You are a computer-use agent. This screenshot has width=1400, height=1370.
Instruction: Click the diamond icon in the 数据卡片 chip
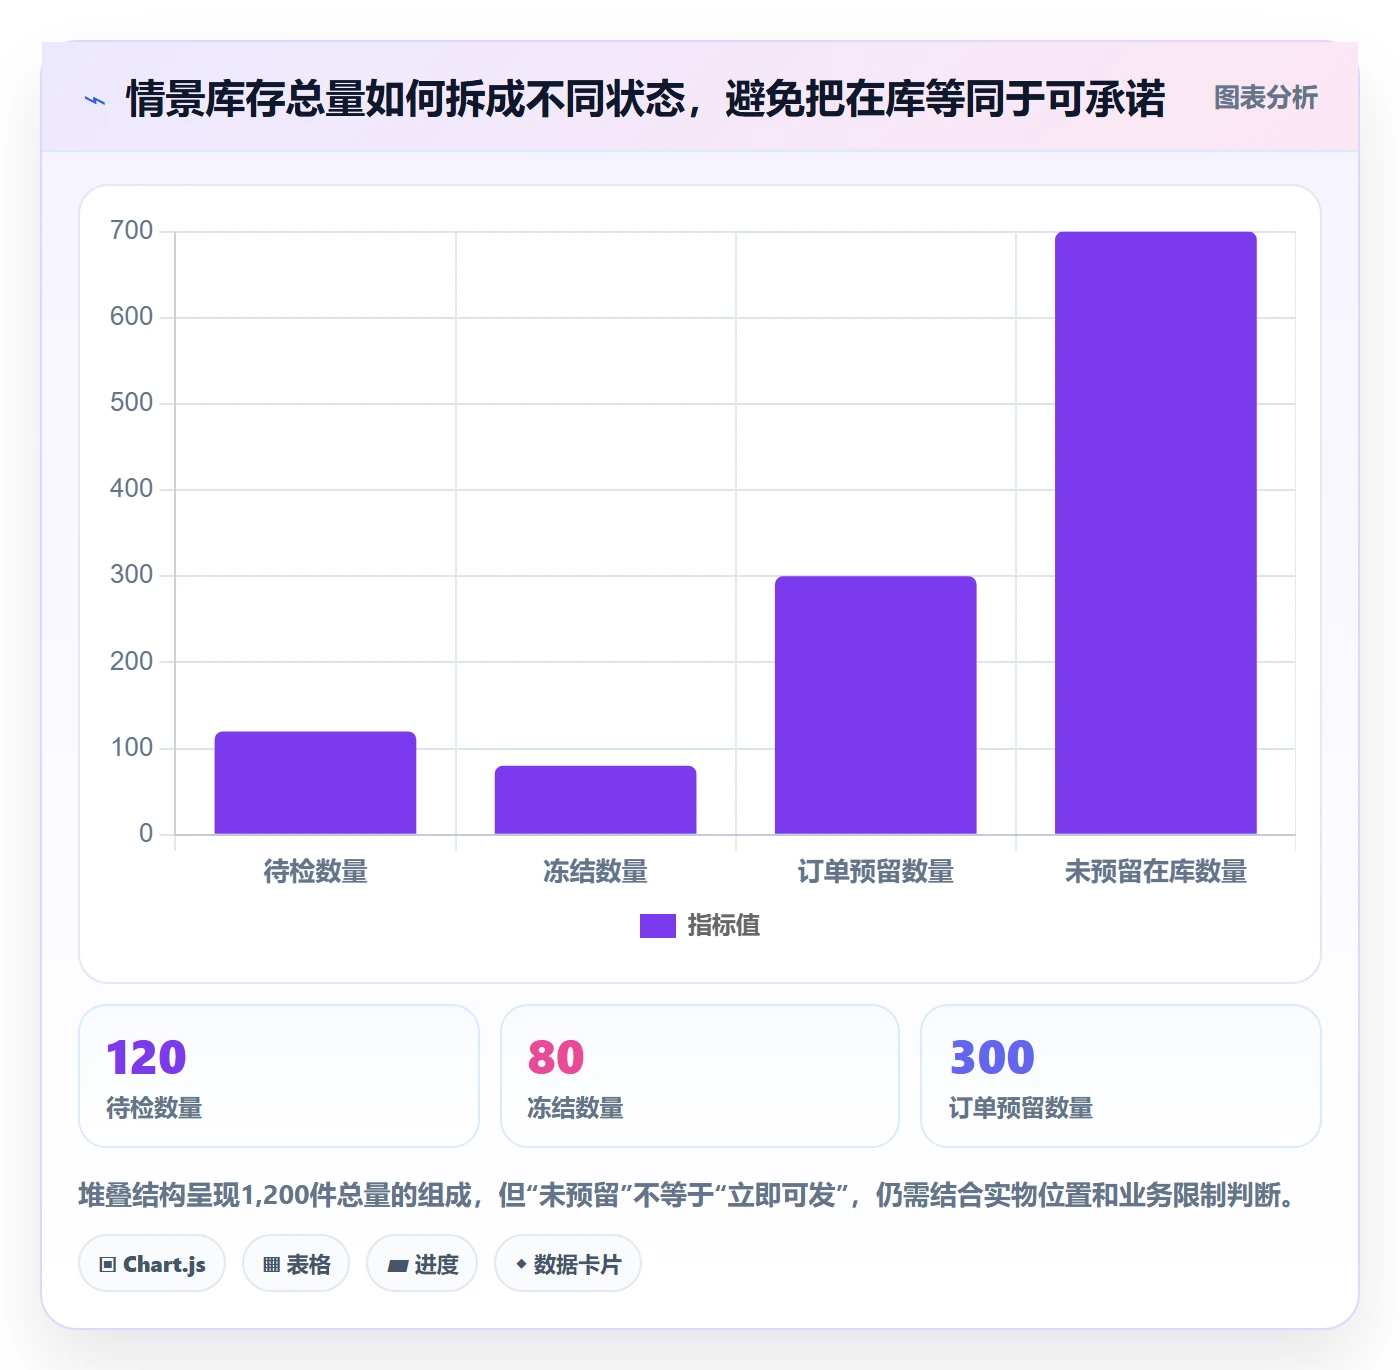521,1264
